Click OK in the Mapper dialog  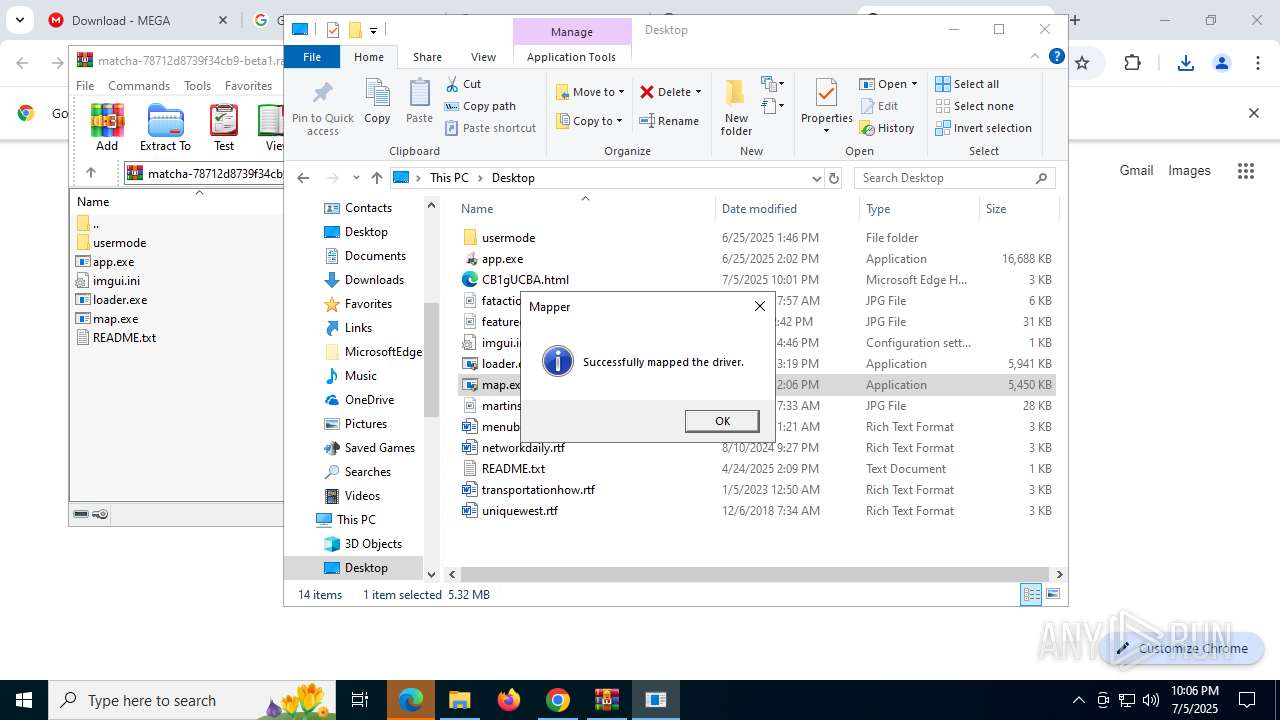[722, 421]
